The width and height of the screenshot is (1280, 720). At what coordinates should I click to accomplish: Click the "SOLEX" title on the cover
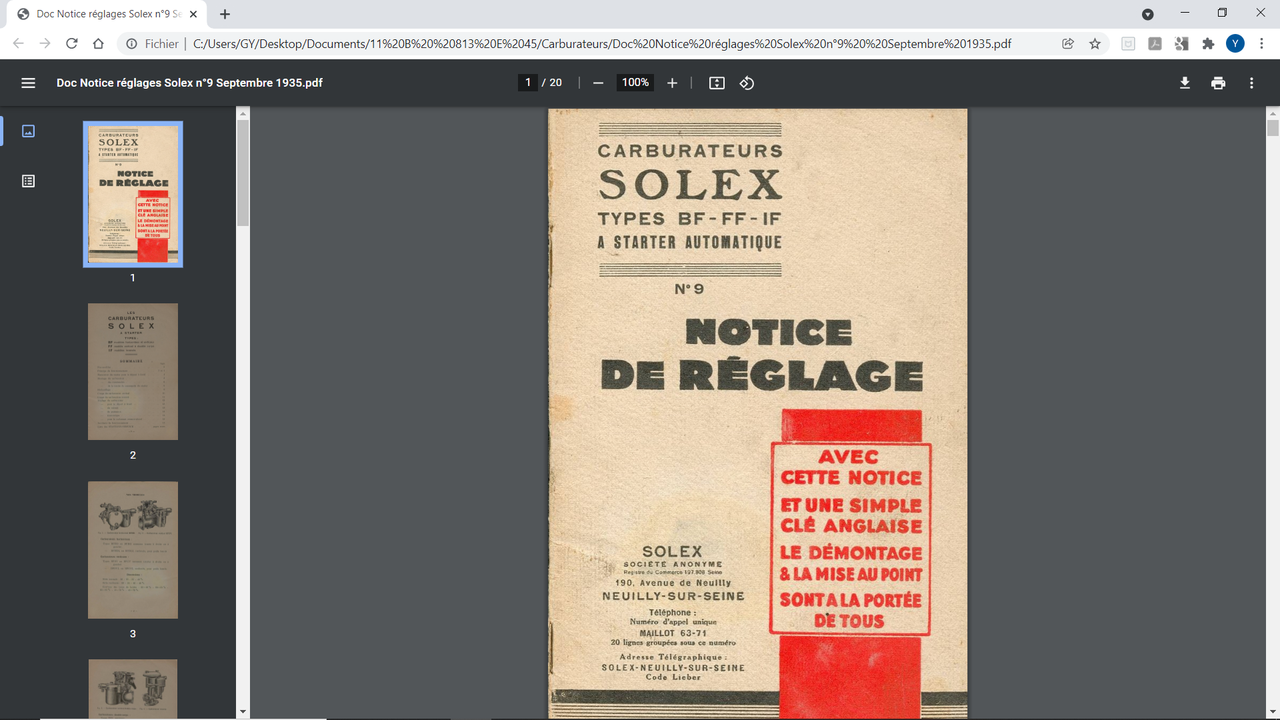[x=690, y=185]
